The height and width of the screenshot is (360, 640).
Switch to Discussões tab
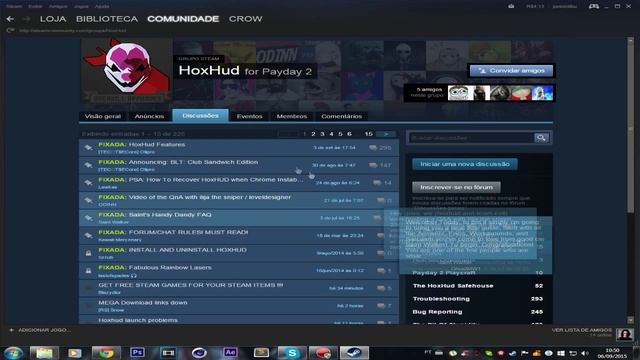click(x=200, y=116)
